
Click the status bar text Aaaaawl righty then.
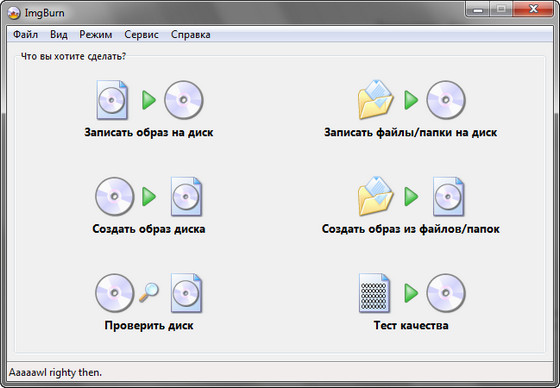coord(55,372)
